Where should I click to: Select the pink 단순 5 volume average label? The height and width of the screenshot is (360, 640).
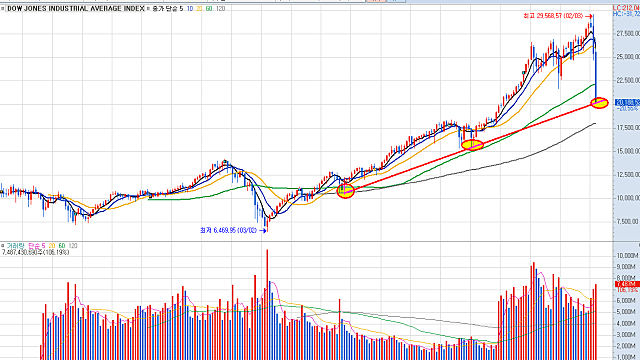click(36, 246)
